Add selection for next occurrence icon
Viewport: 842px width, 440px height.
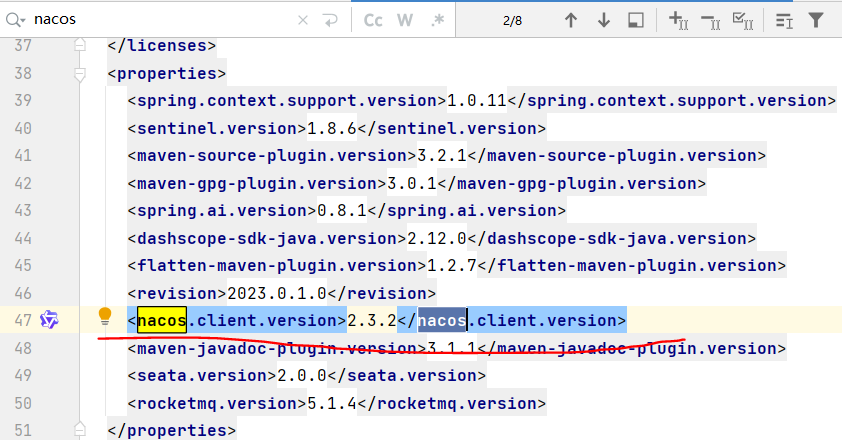(678, 20)
